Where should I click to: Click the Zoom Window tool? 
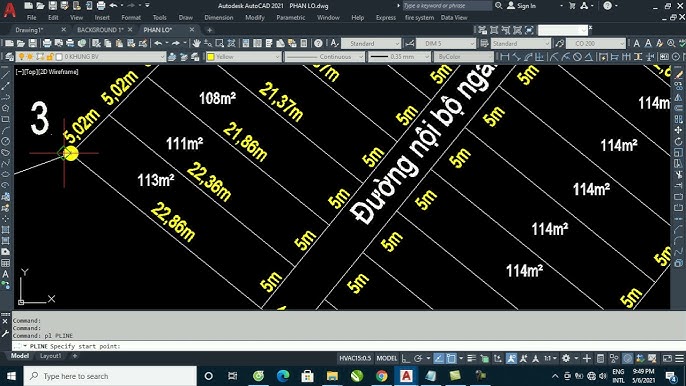(220, 43)
